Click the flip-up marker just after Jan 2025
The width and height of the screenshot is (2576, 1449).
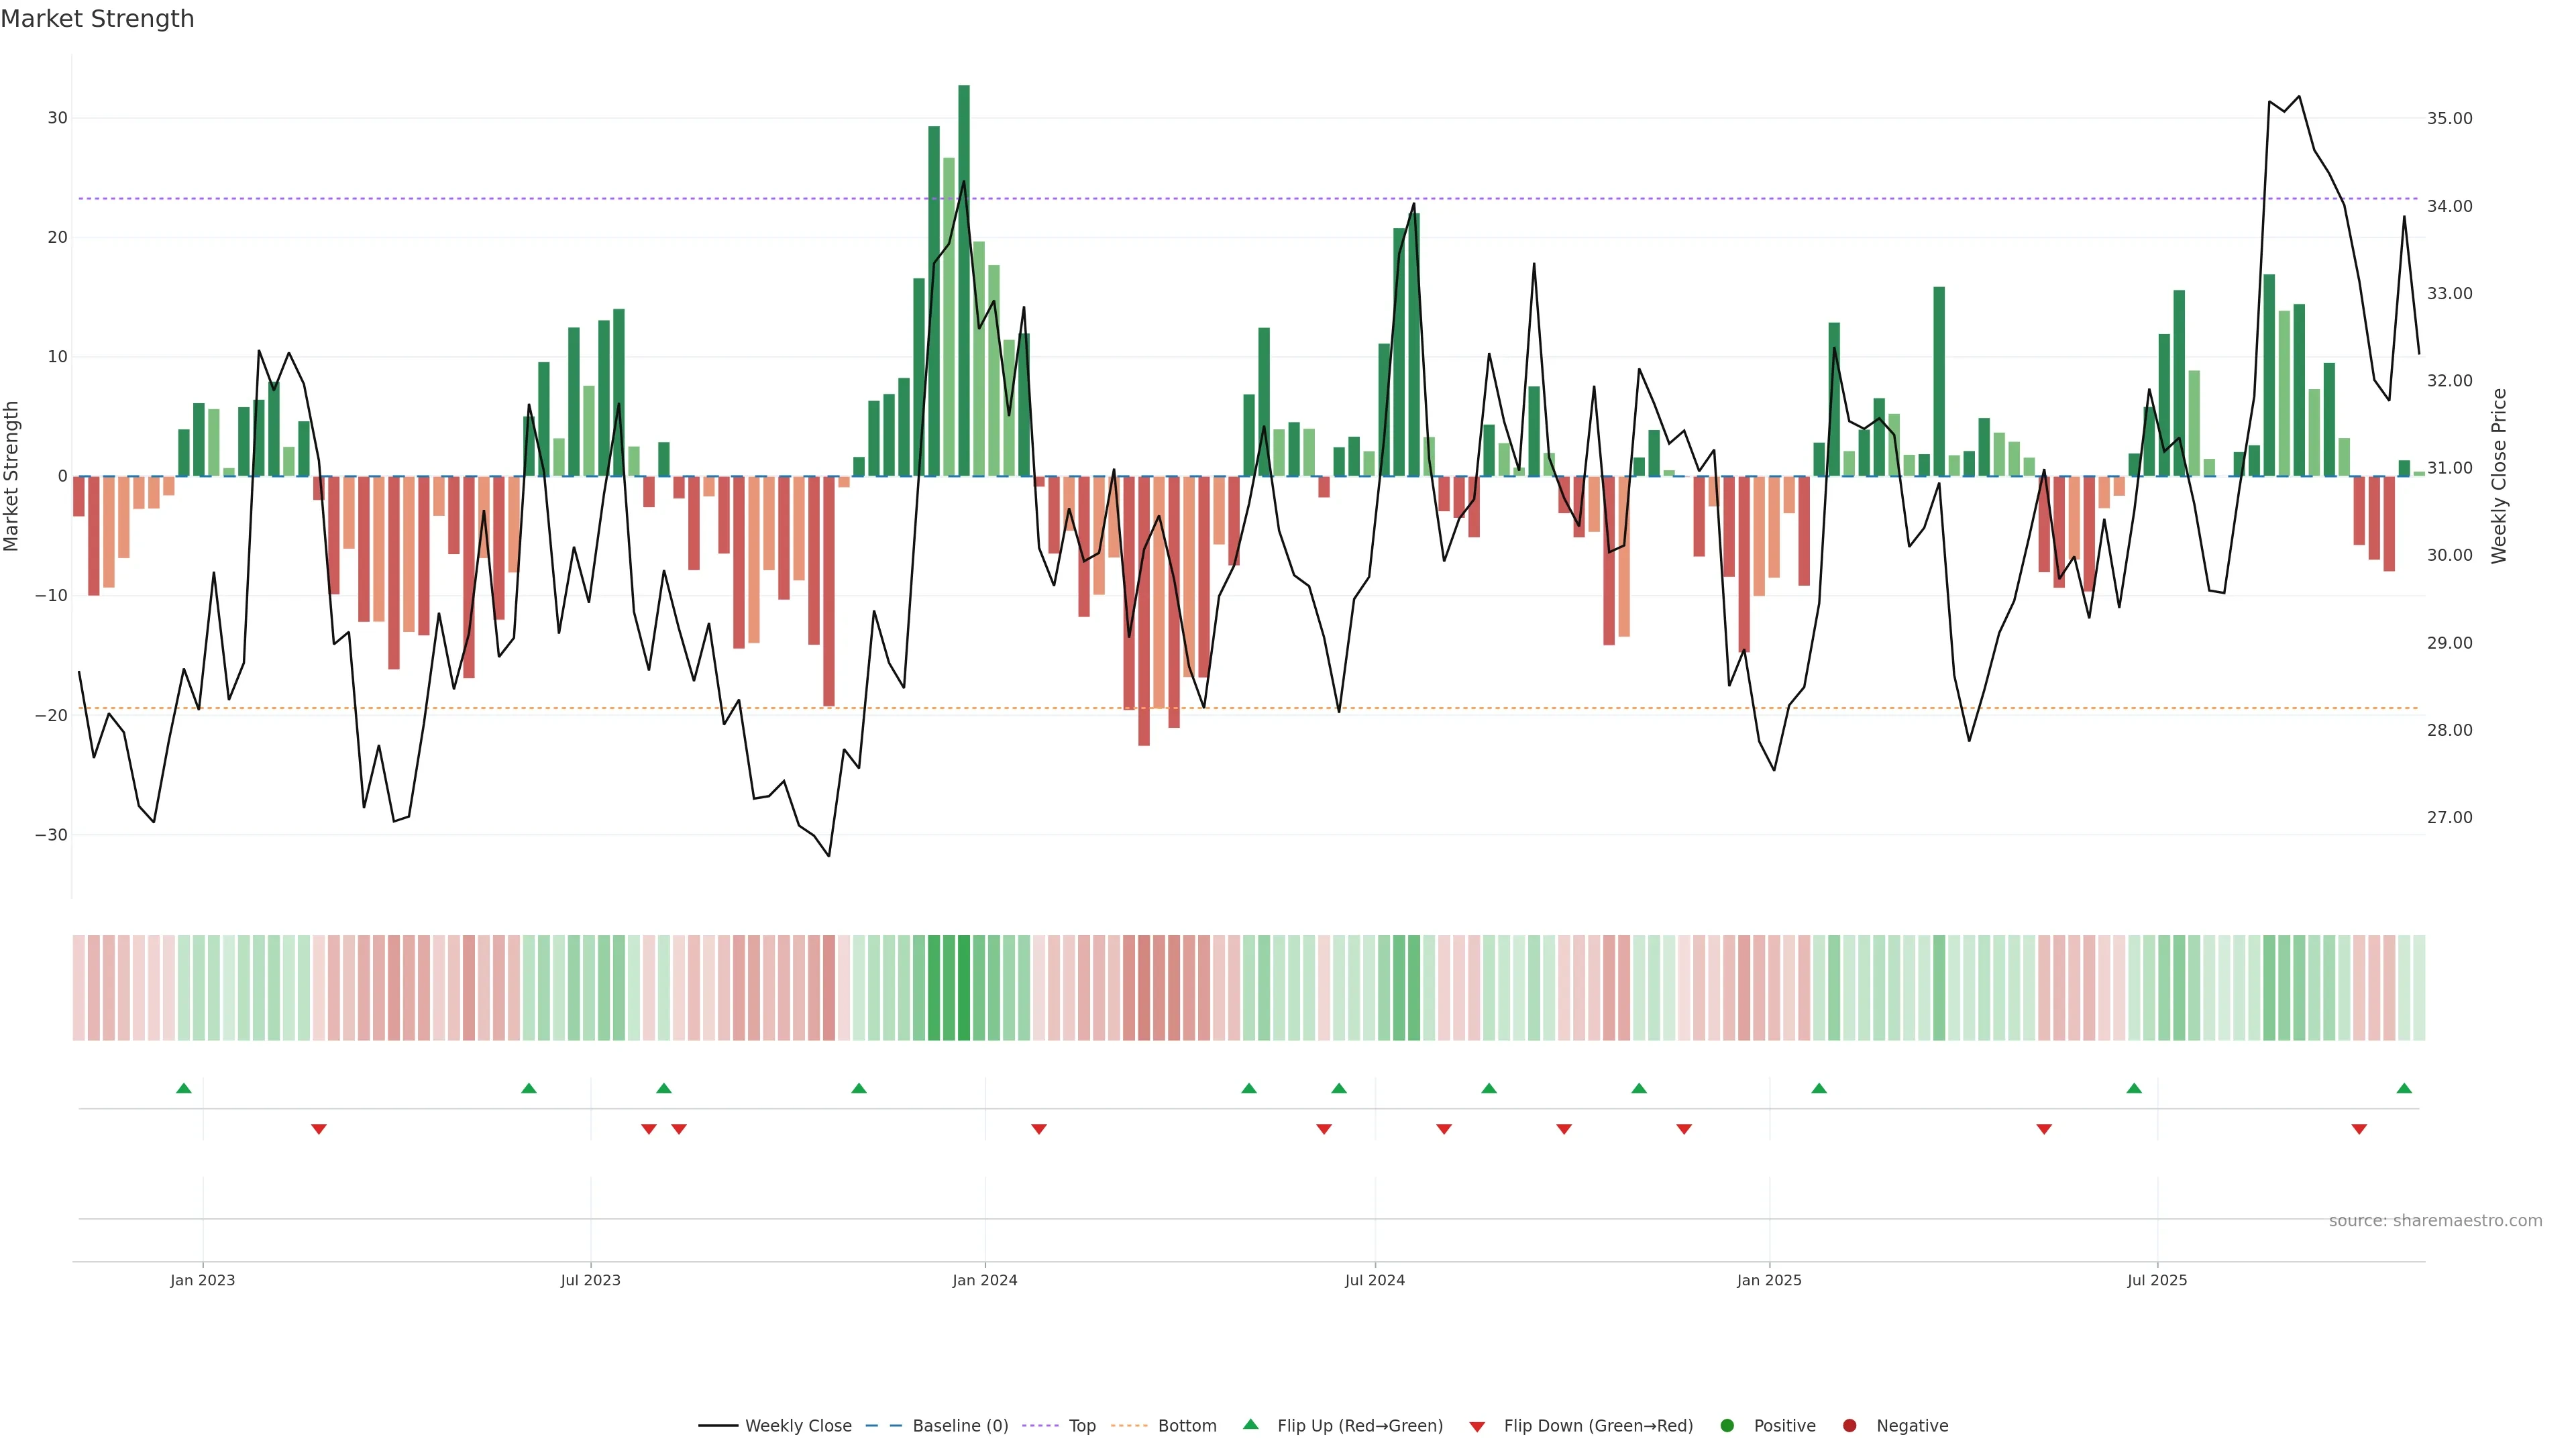(1819, 1088)
